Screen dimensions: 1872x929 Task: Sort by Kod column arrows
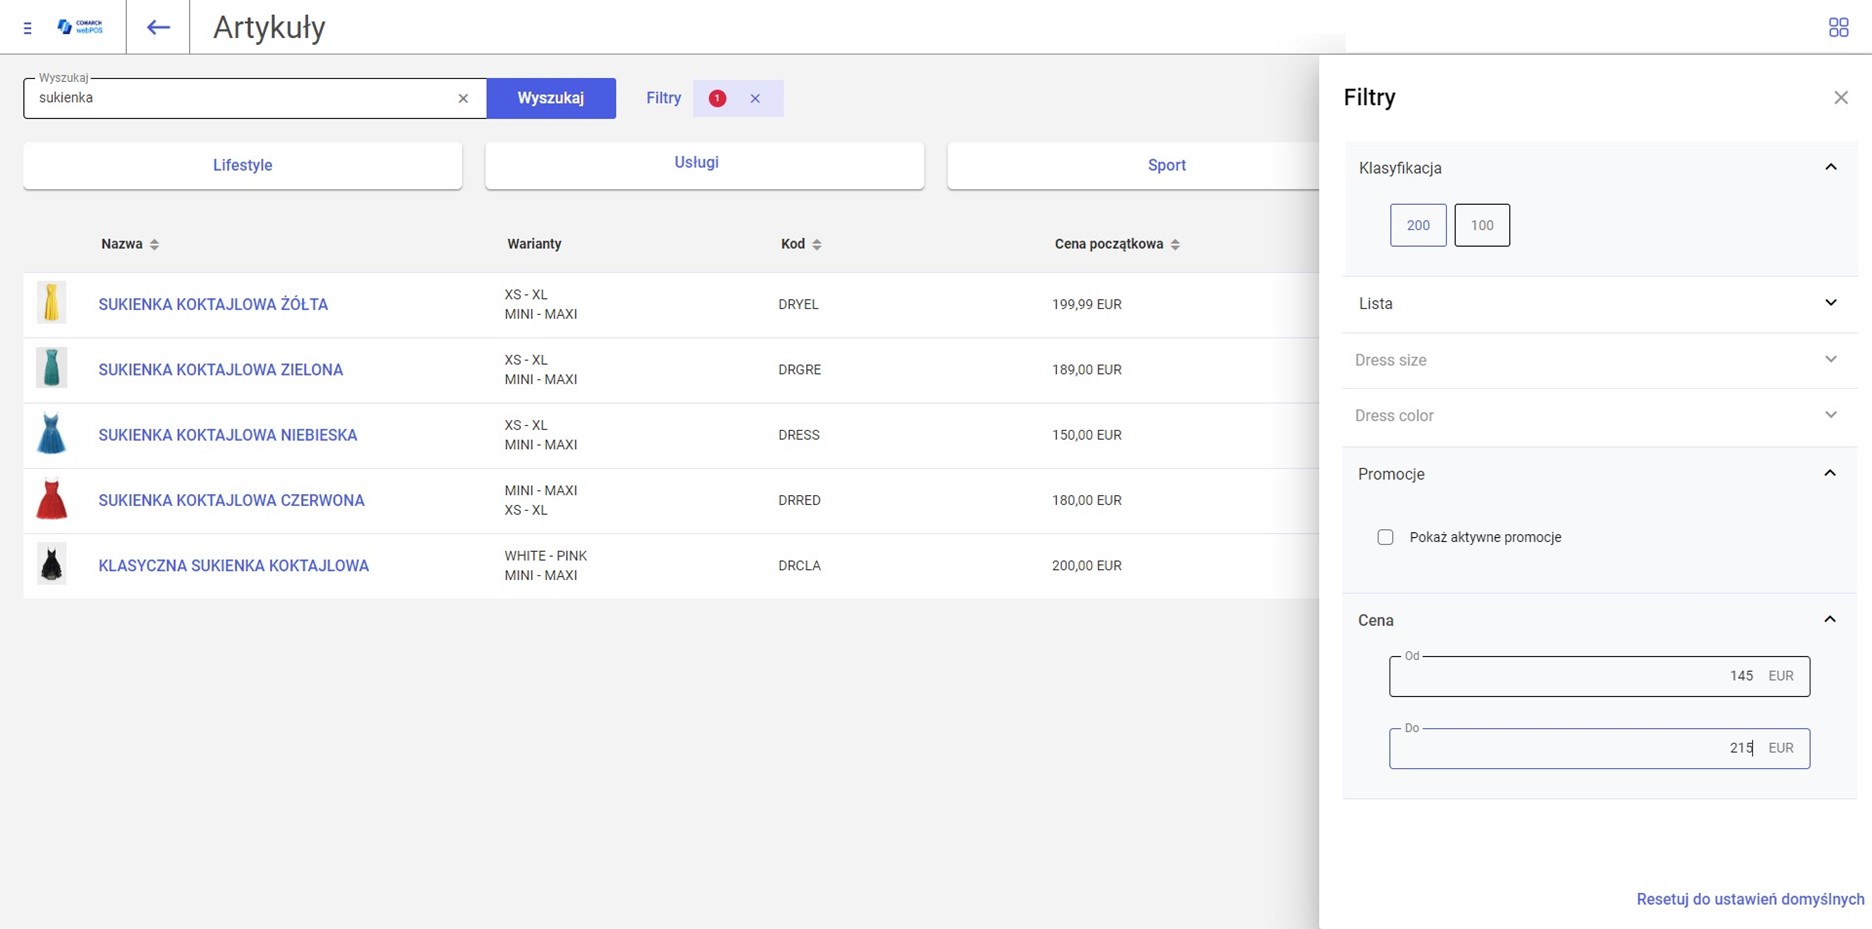[816, 244]
